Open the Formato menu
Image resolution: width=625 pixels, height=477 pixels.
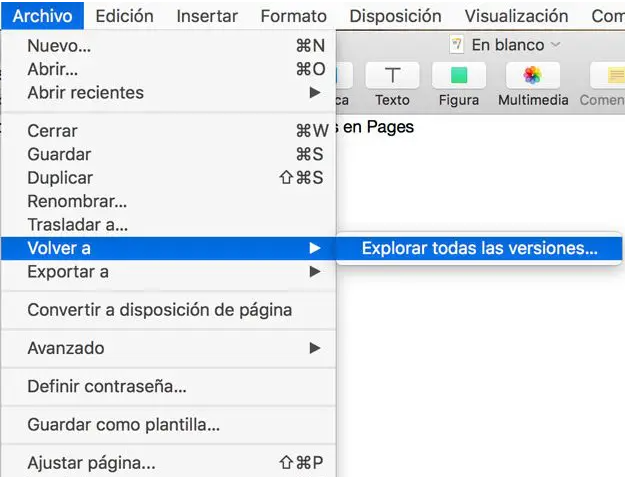point(293,16)
